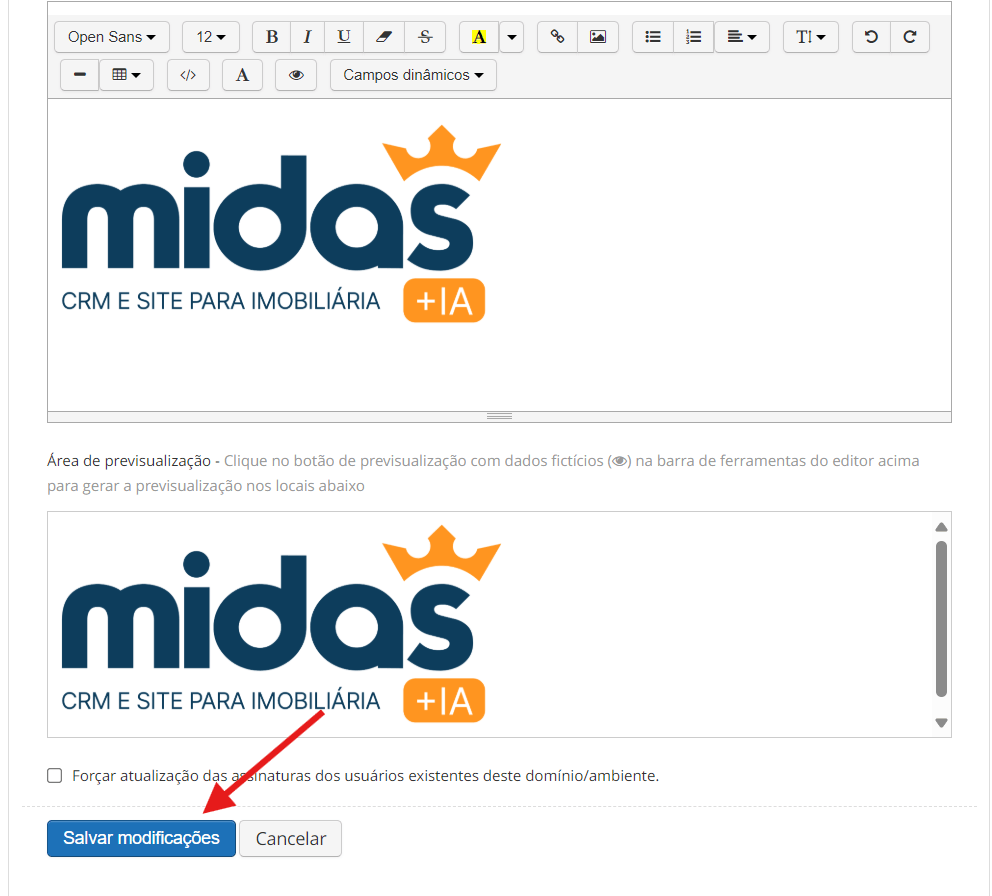992x896 pixels.
Task: Toggle bold text formatting
Action: [x=272, y=37]
